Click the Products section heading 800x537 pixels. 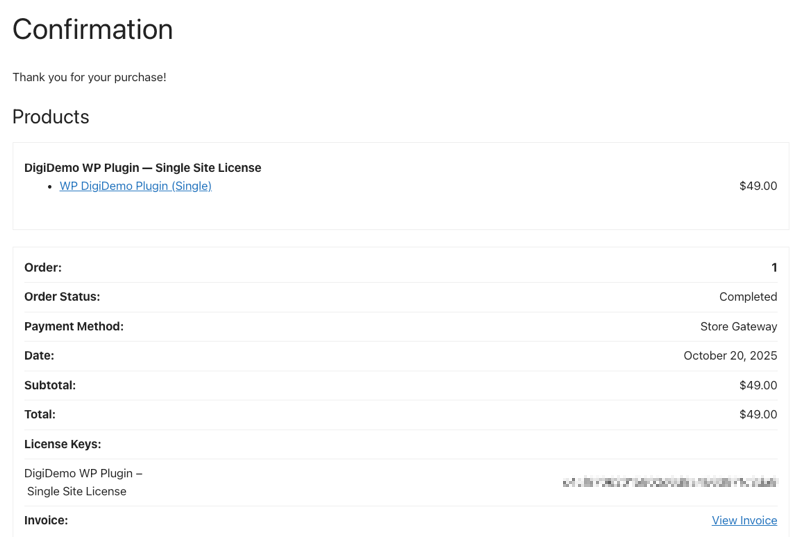pos(50,117)
